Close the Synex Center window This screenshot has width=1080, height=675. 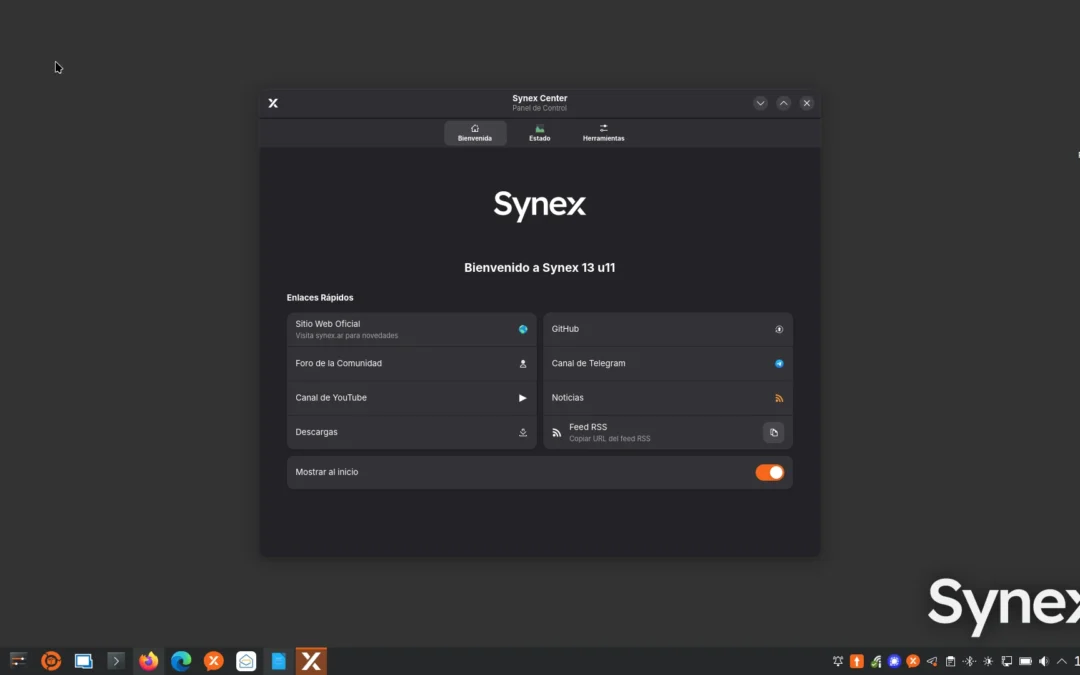tap(807, 103)
